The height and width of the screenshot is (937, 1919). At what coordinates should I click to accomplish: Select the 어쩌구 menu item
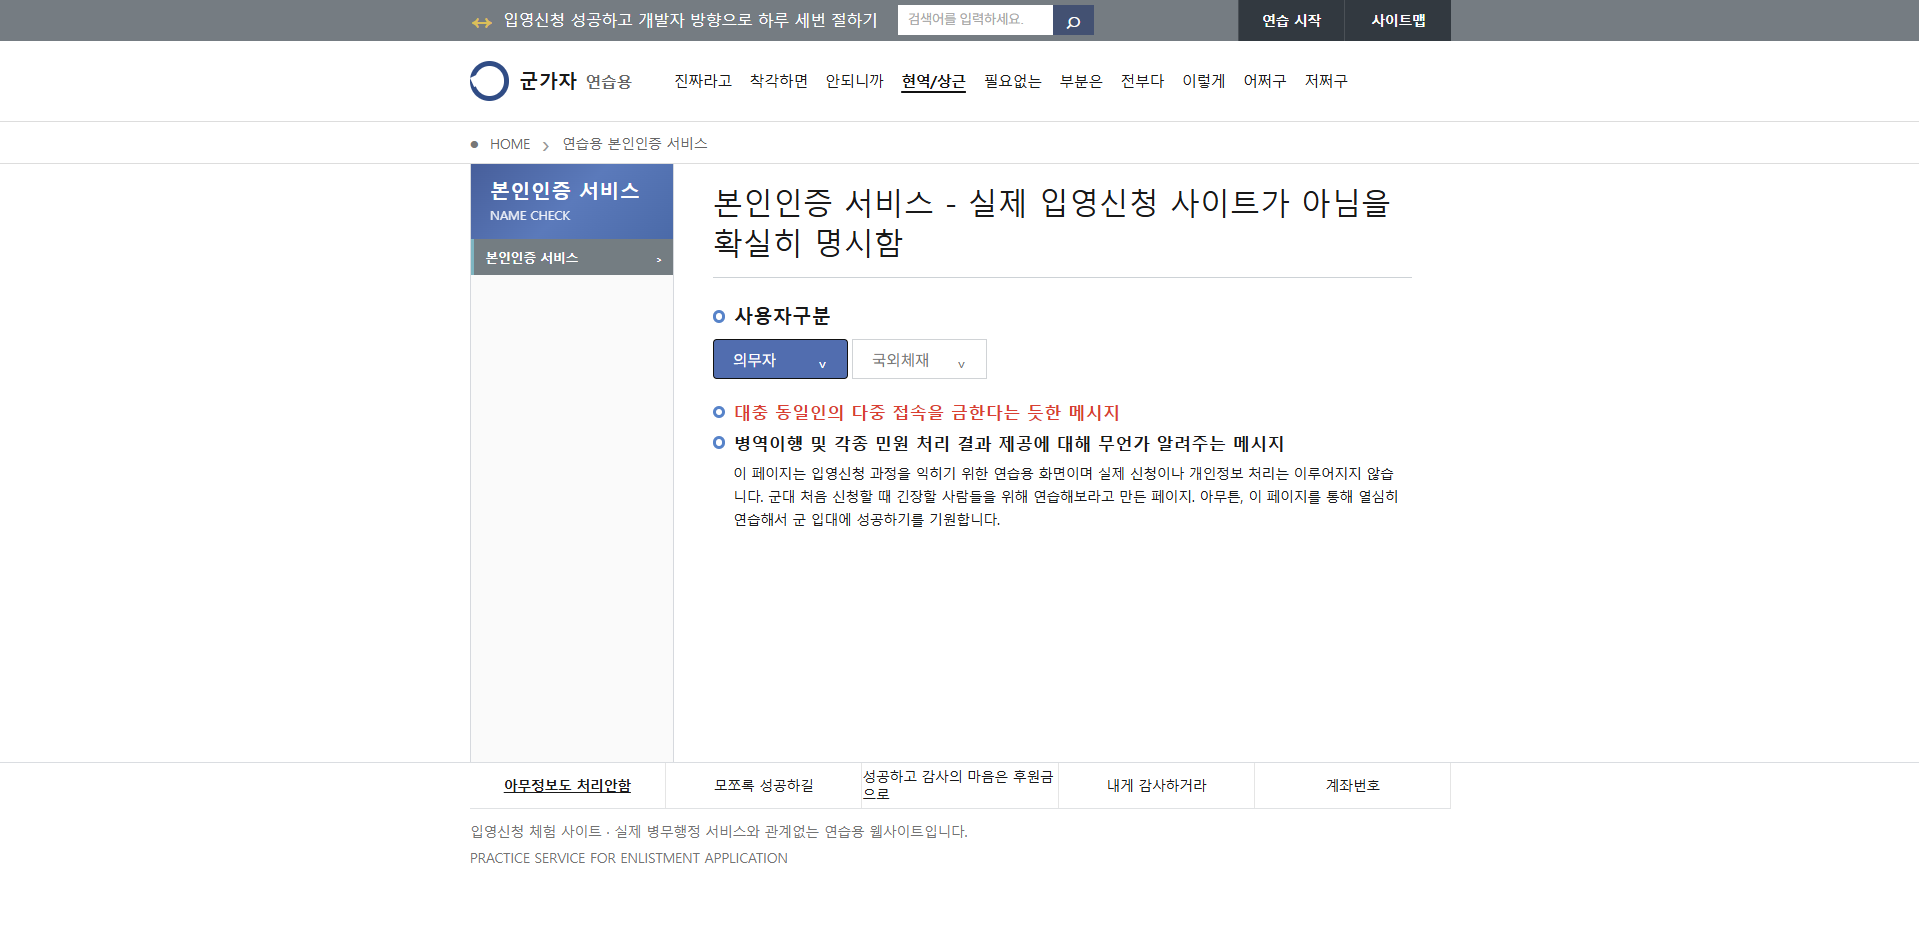[x=1265, y=81]
